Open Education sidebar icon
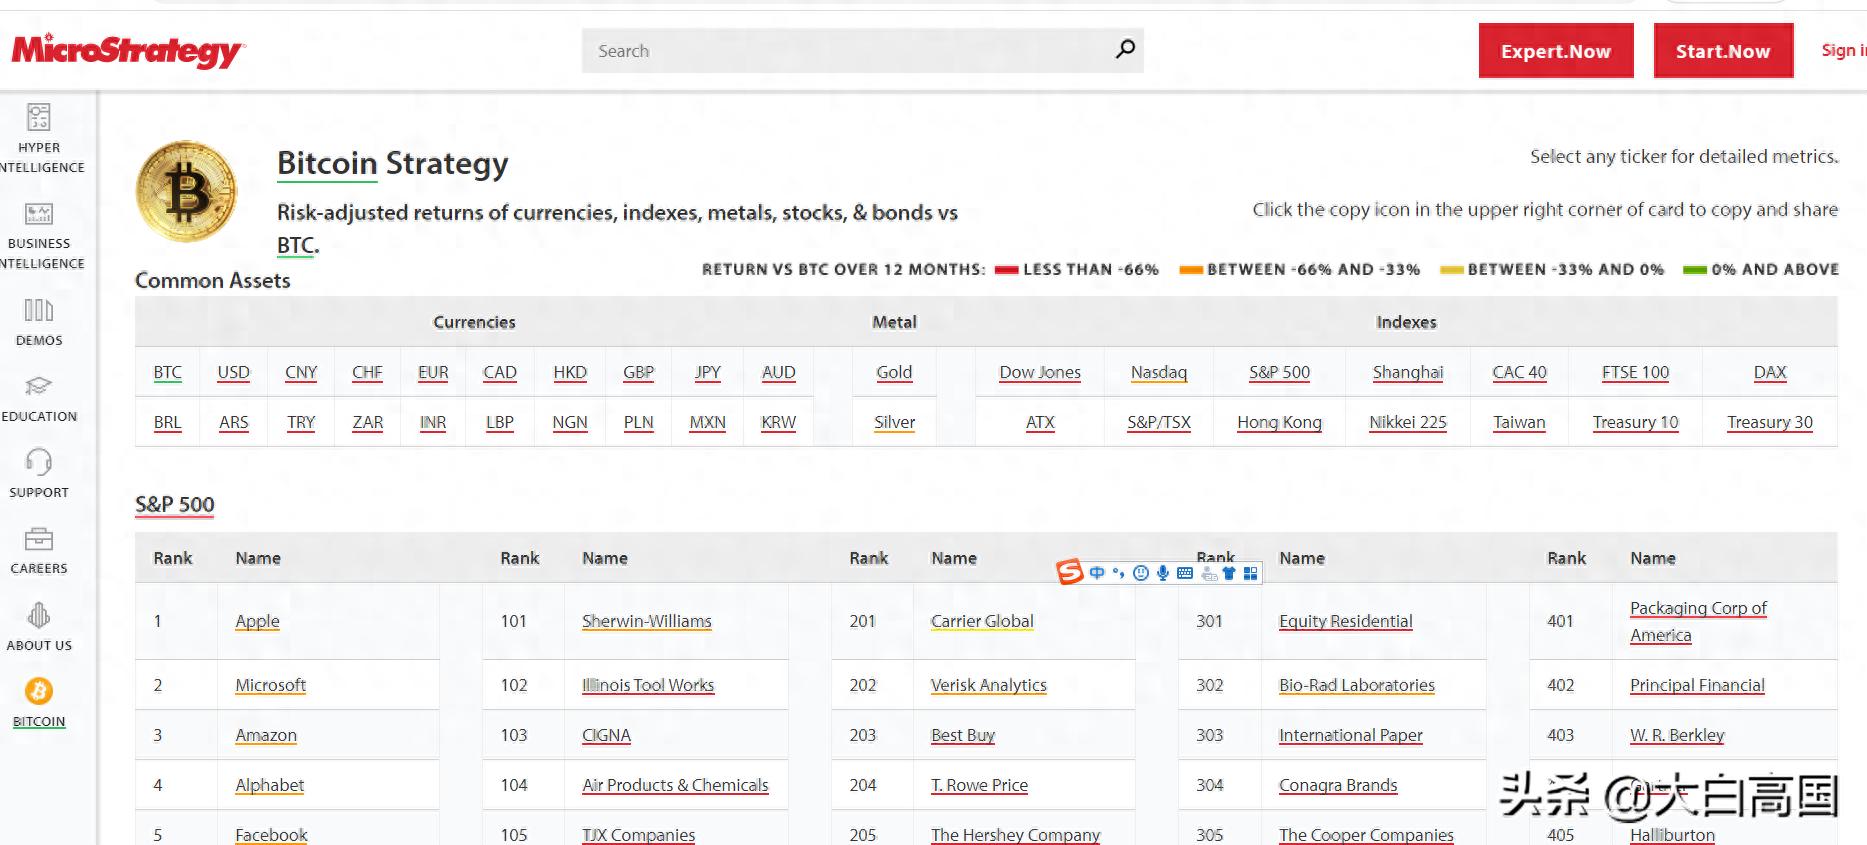The width and height of the screenshot is (1867, 845). click(x=39, y=386)
